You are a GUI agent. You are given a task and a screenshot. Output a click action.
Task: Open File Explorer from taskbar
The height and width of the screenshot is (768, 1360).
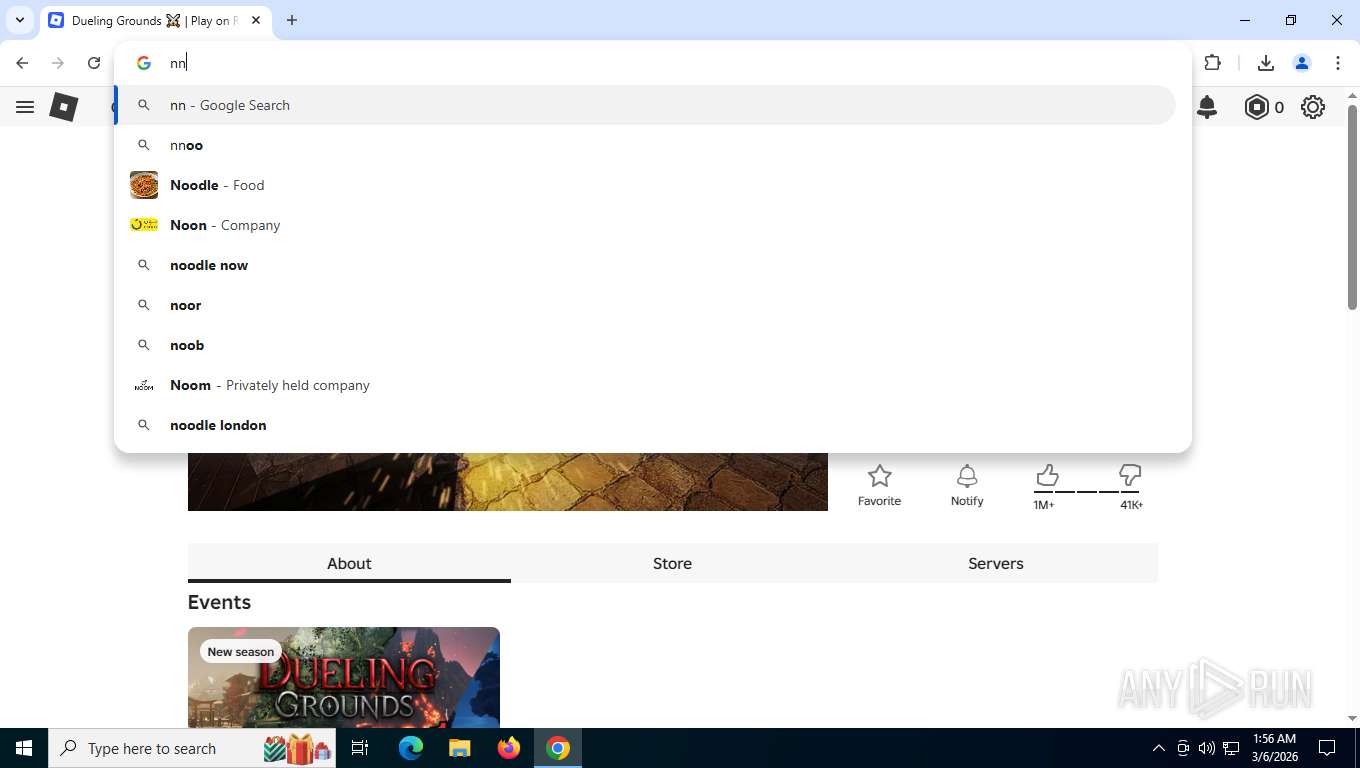(x=460, y=748)
